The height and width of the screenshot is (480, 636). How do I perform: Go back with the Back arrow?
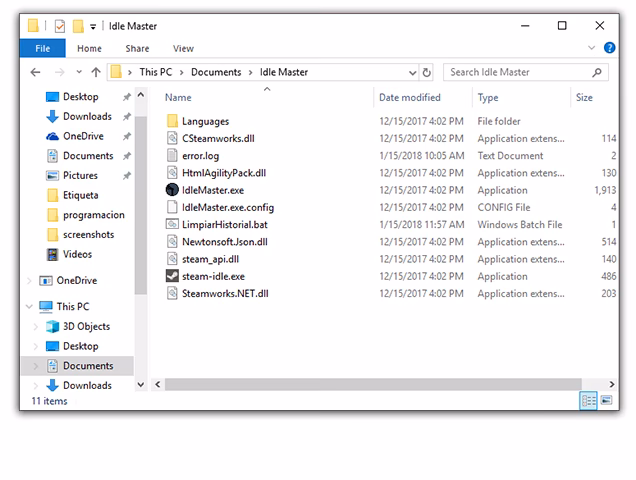click(x=35, y=72)
